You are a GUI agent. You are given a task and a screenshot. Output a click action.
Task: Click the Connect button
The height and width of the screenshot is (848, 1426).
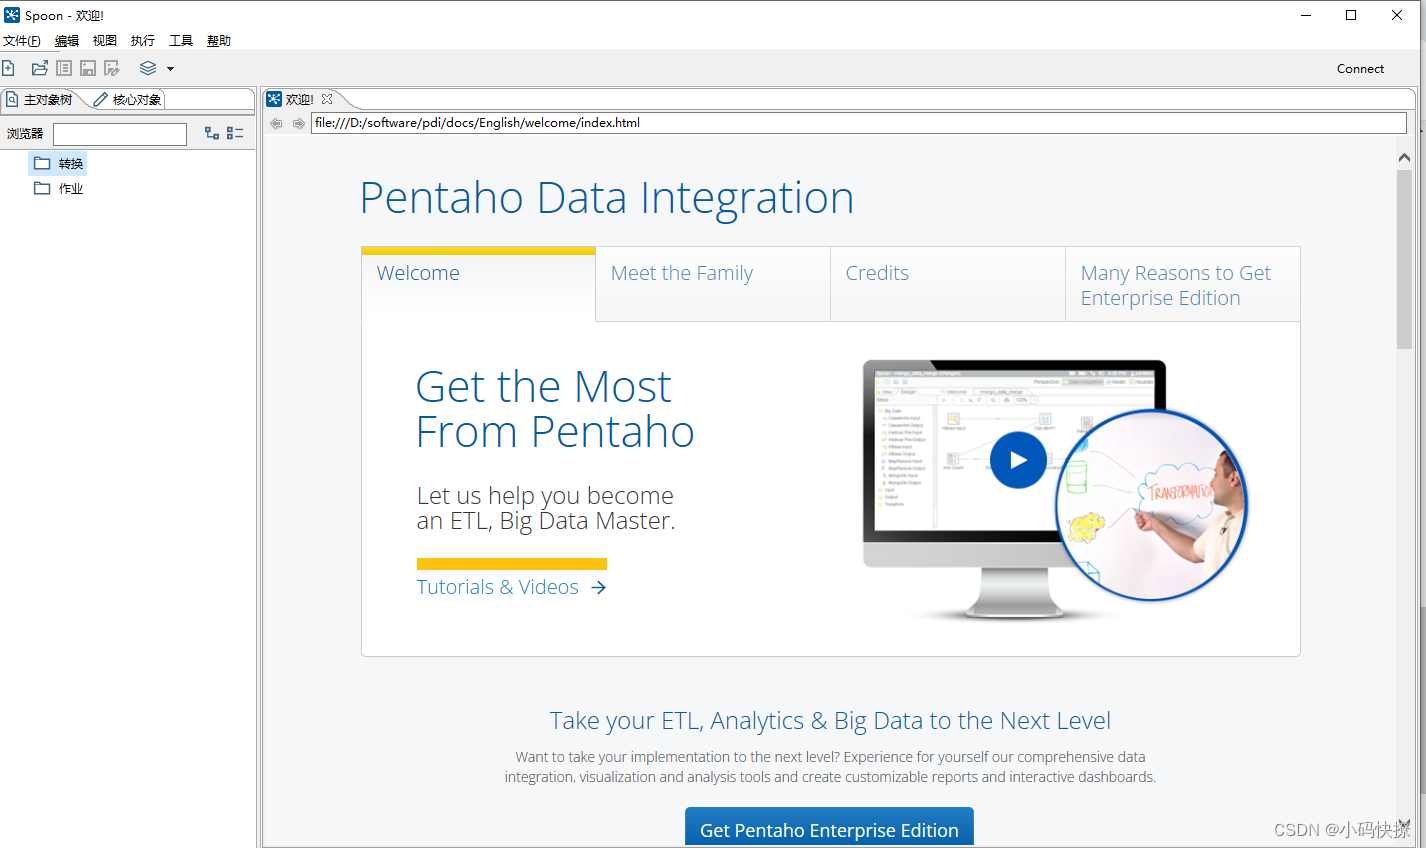click(x=1360, y=69)
